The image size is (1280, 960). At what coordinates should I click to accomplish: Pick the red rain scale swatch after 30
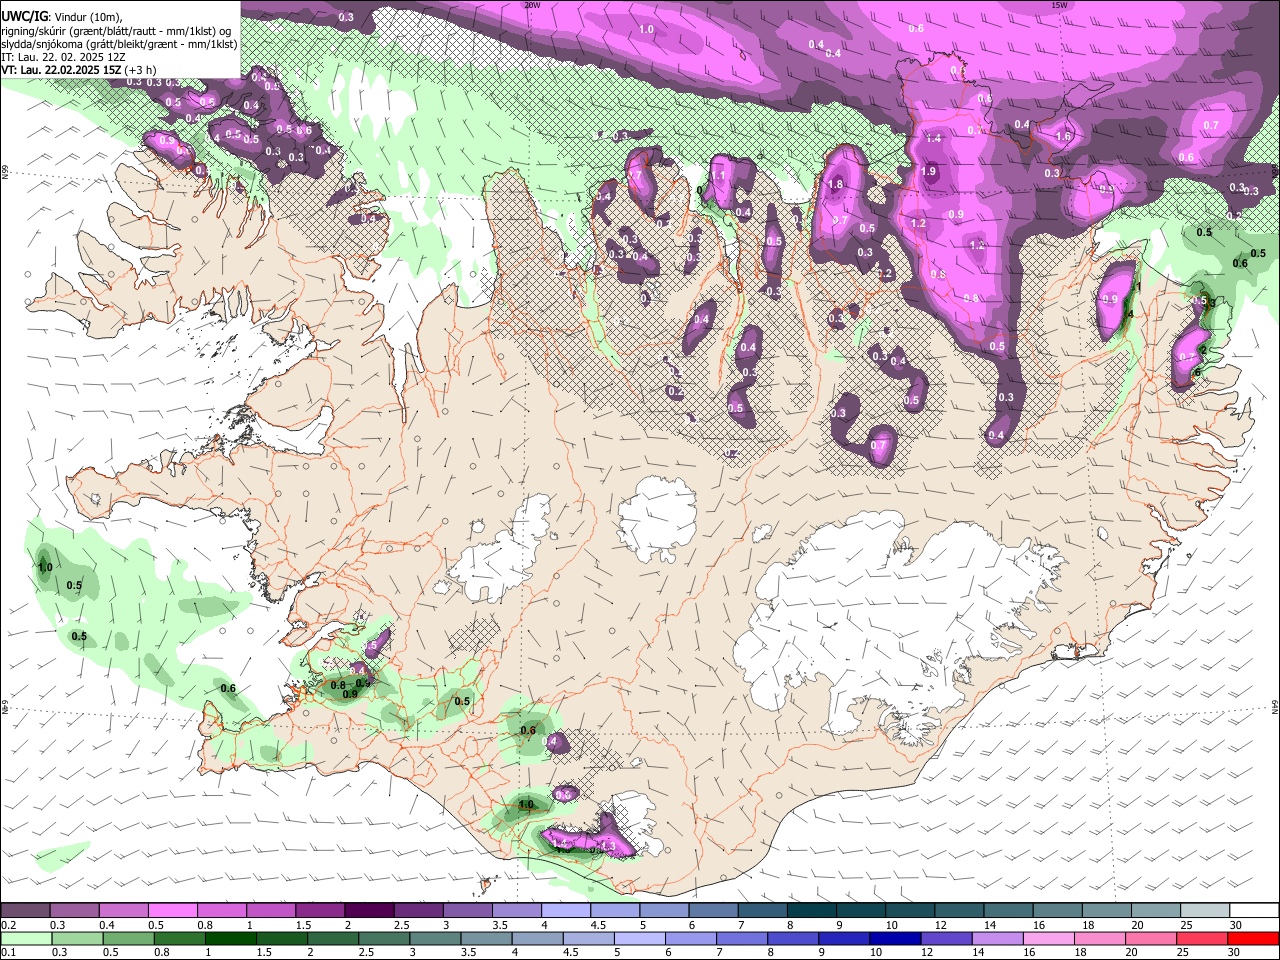click(x=1254, y=938)
